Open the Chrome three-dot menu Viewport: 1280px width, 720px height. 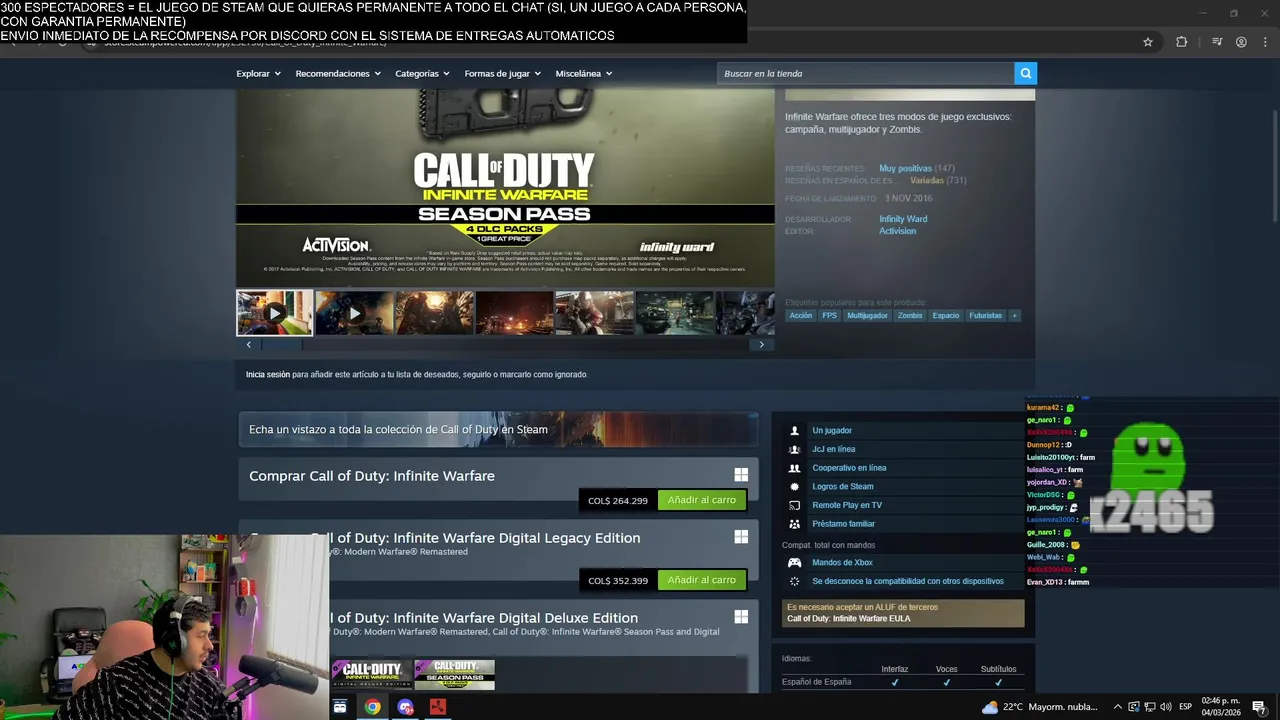1267,42
